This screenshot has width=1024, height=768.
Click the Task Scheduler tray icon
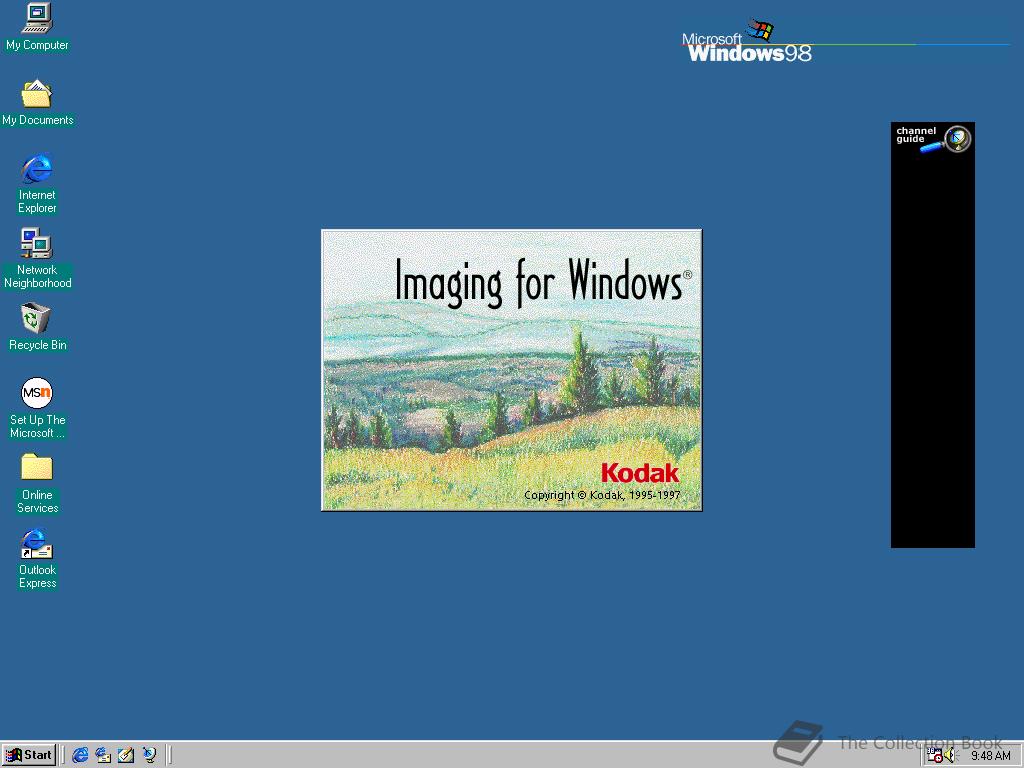tap(935, 756)
